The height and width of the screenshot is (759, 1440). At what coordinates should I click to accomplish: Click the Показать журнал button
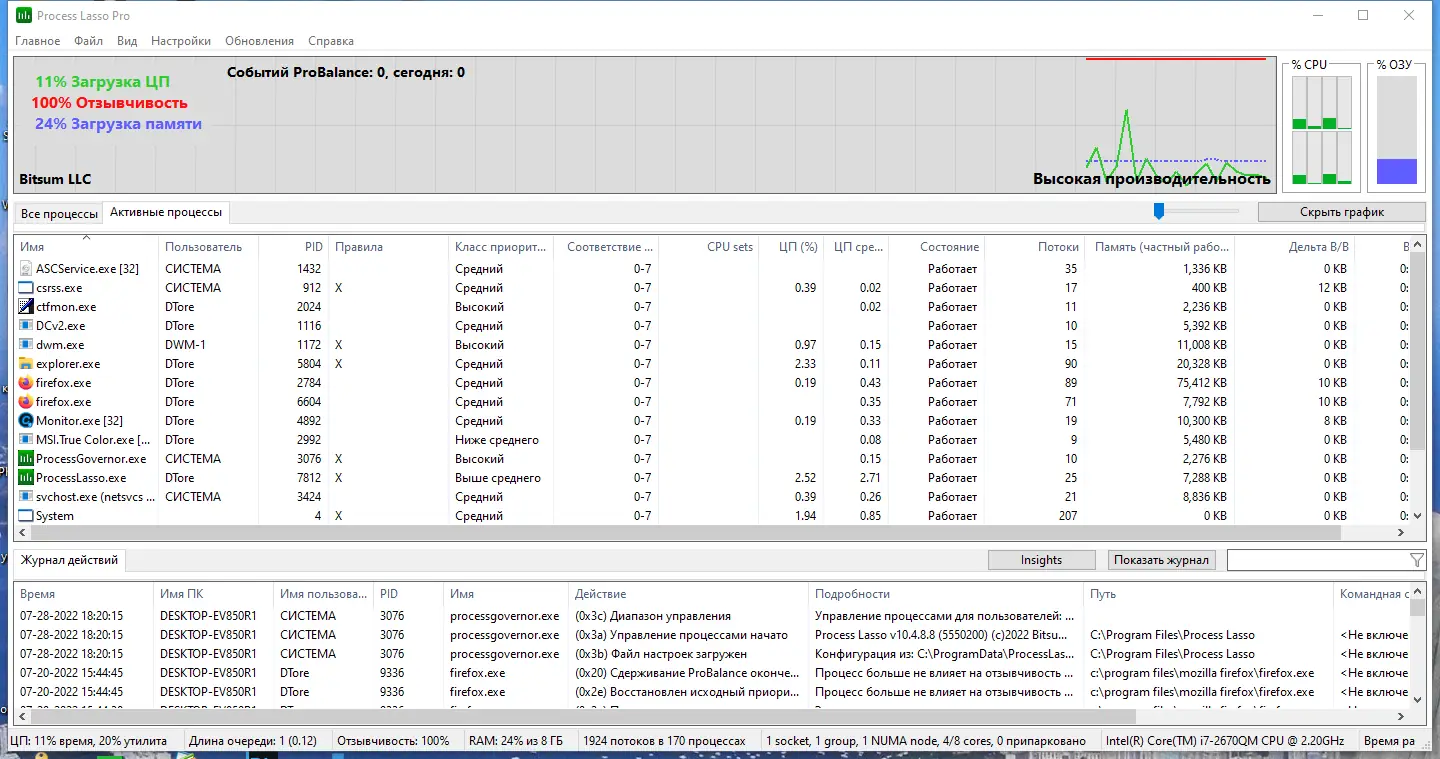point(1162,560)
